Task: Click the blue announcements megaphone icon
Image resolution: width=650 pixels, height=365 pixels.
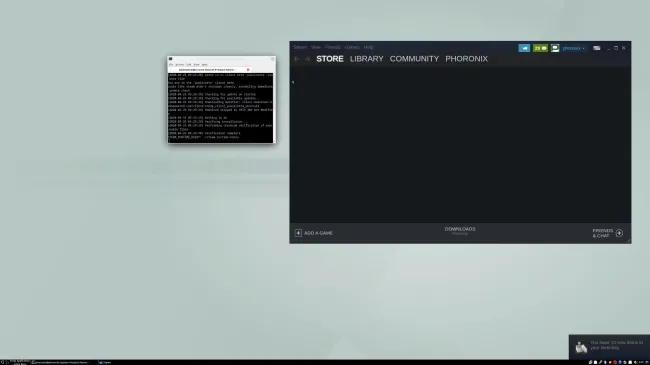Action: pos(524,48)
